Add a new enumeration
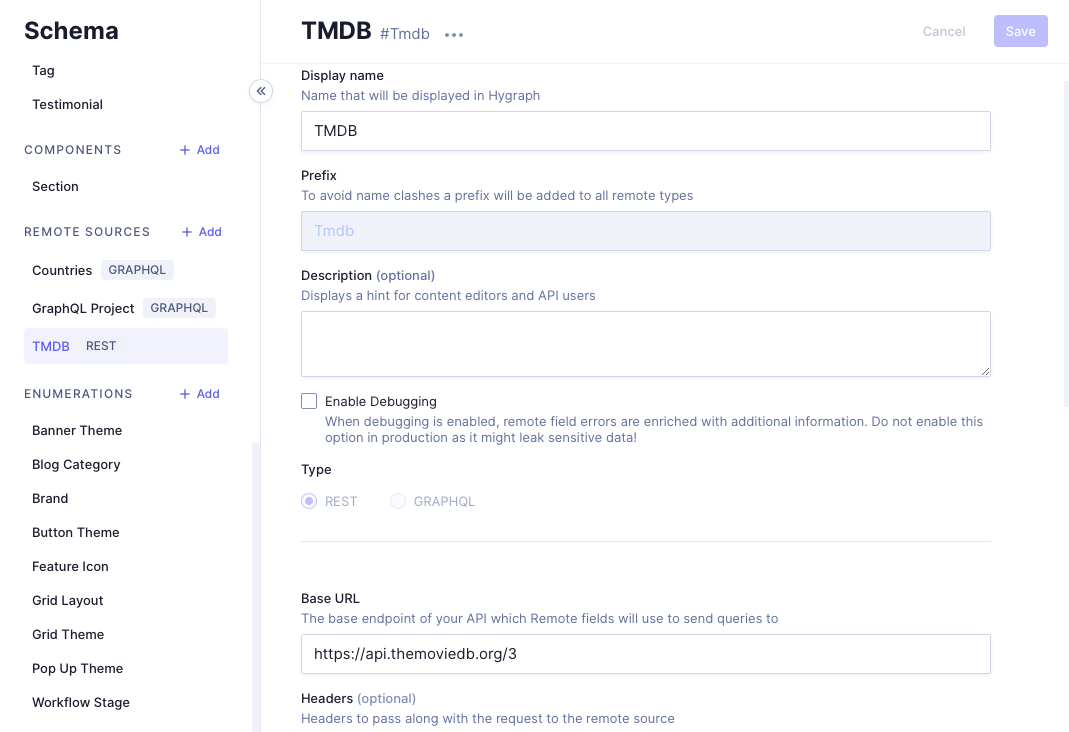This screenshot has width=1069, height=732. (200, 394)
